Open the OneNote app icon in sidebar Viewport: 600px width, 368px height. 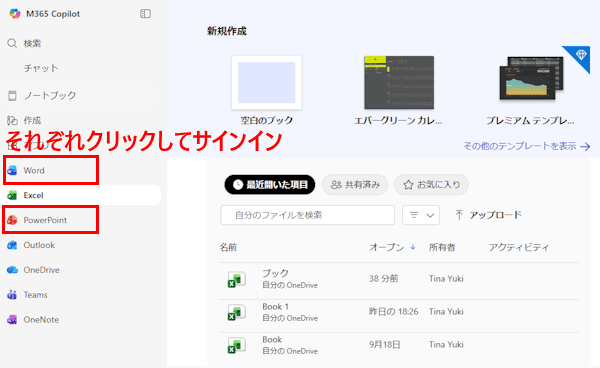coord(12,319)
